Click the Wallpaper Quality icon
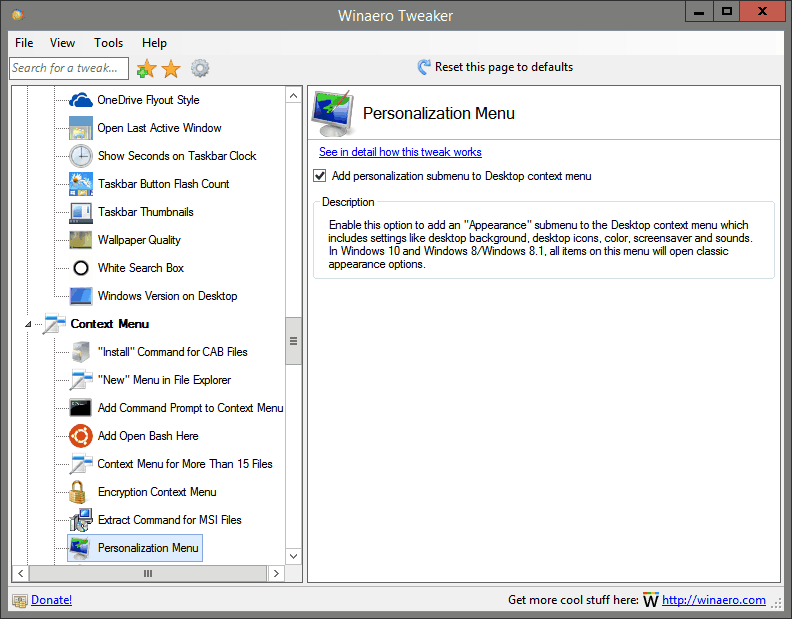This screenshot has height=619, width=792. pyautogui.click(x=80, y=240)
